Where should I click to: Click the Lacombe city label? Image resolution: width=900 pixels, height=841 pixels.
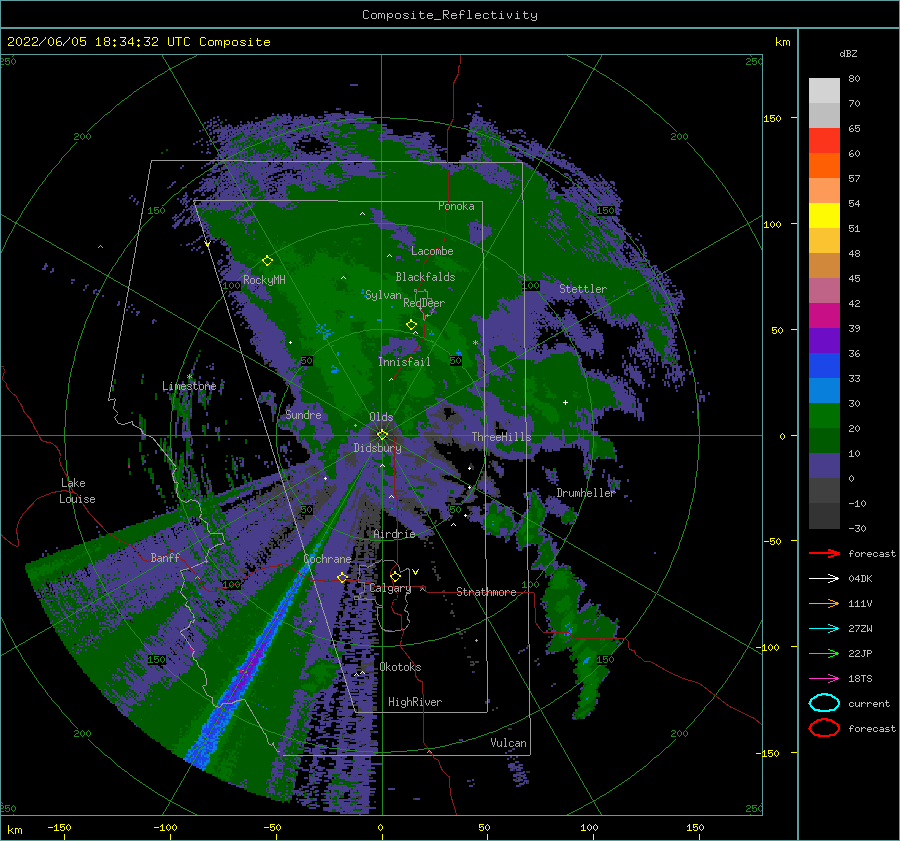pyautogui.click(x=432, y=251)
